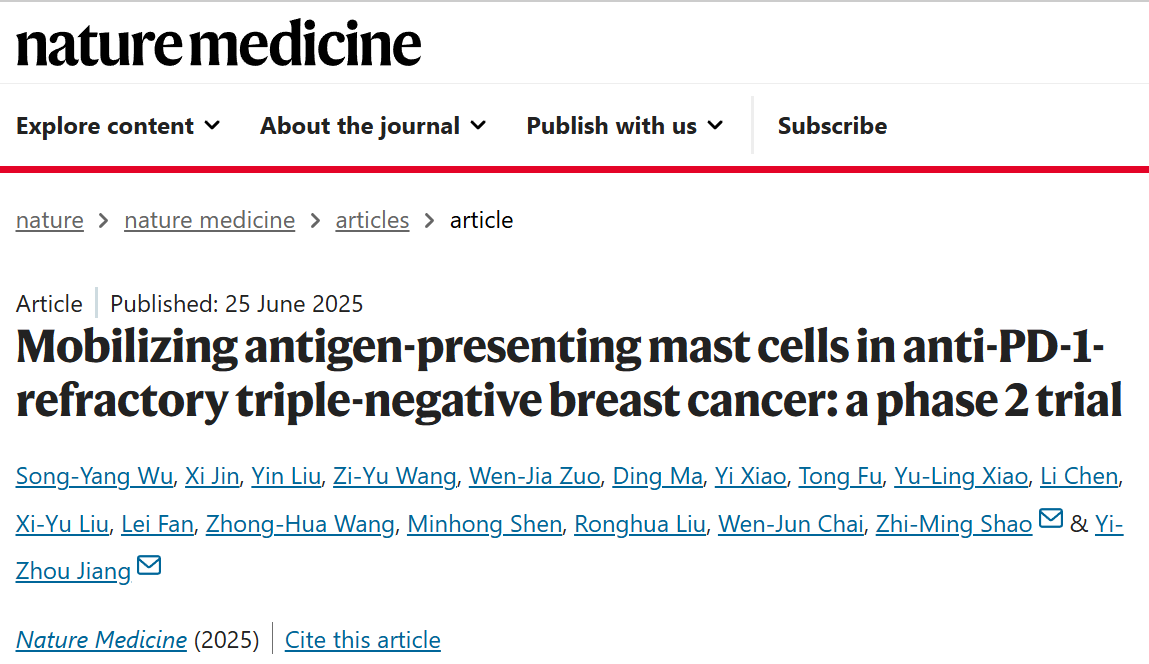
Task: Open author Song-Yang Wu's details
Action: coord(94,476)
